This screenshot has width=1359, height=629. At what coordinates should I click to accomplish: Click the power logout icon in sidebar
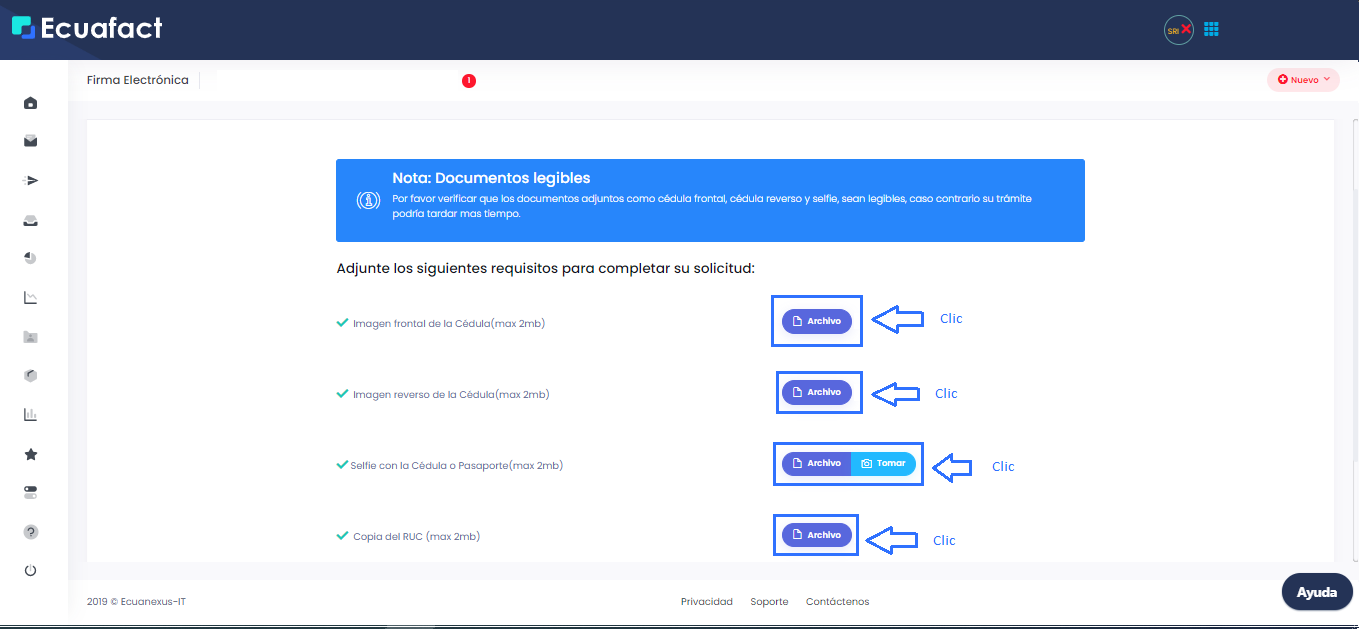coord(30,570)
